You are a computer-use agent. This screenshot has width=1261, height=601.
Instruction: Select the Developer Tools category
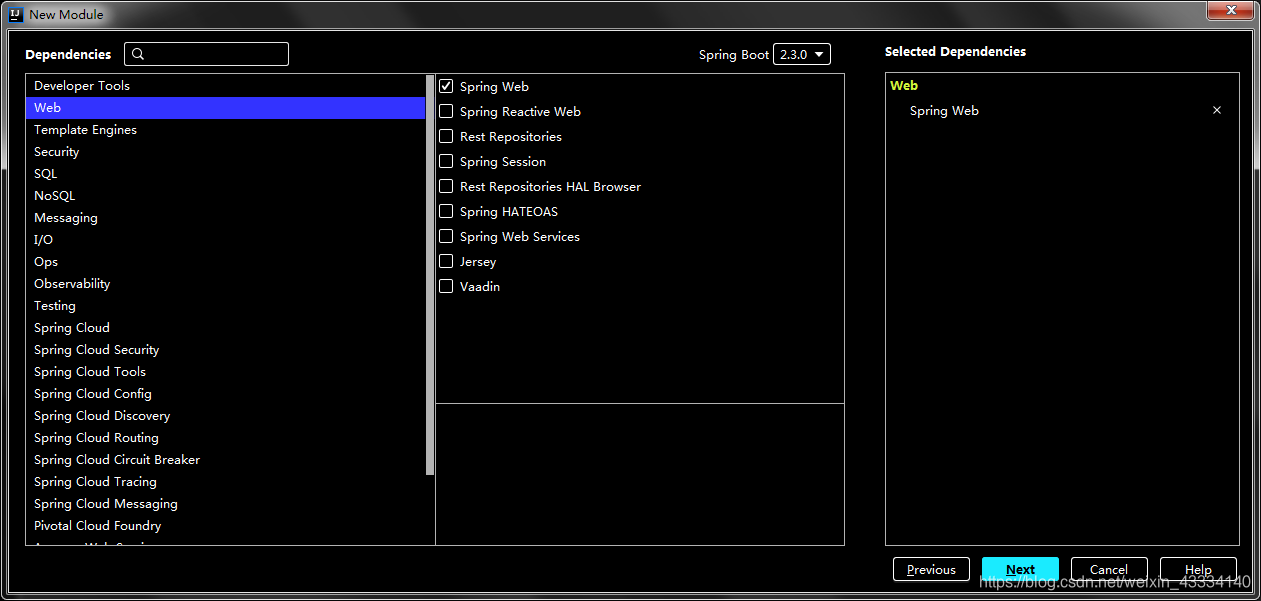click(x=226, y=86)
